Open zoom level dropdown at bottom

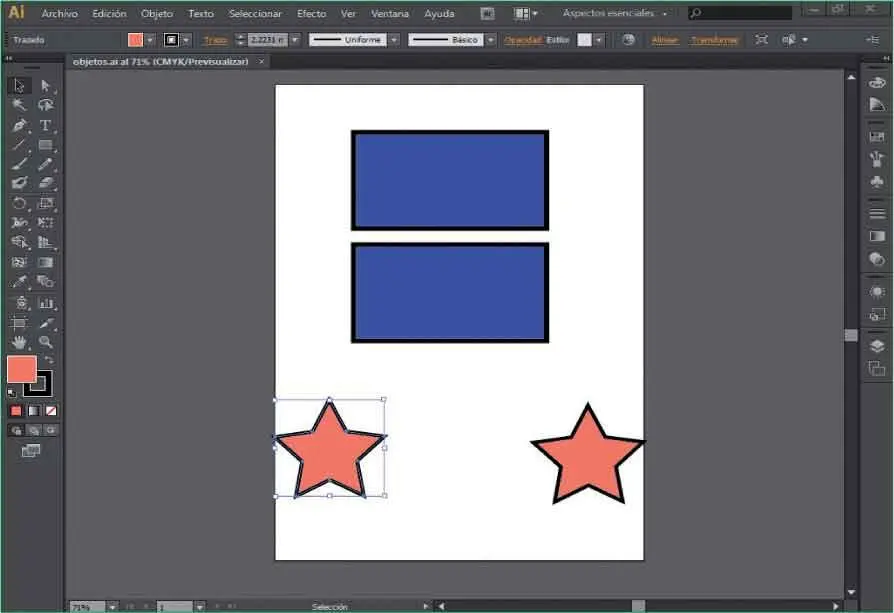112,607
